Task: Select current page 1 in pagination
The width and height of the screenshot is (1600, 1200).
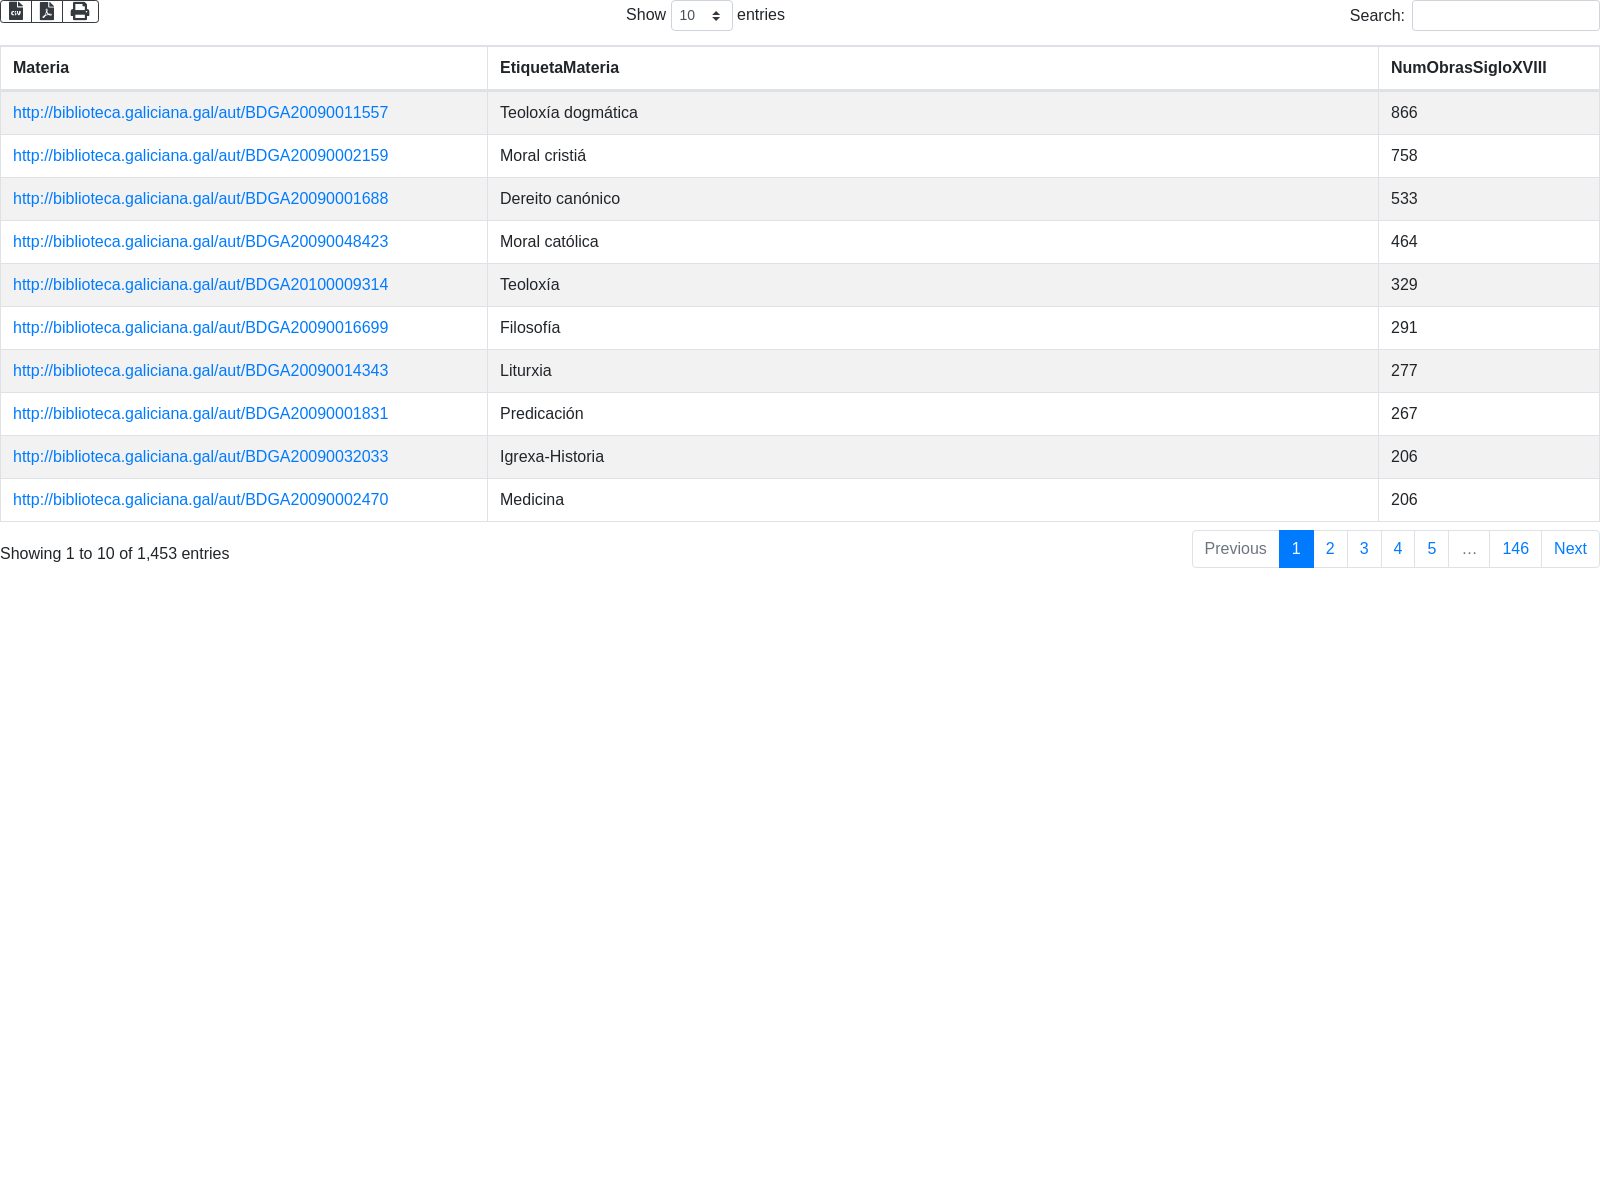Action: (x=1296, y=549)
